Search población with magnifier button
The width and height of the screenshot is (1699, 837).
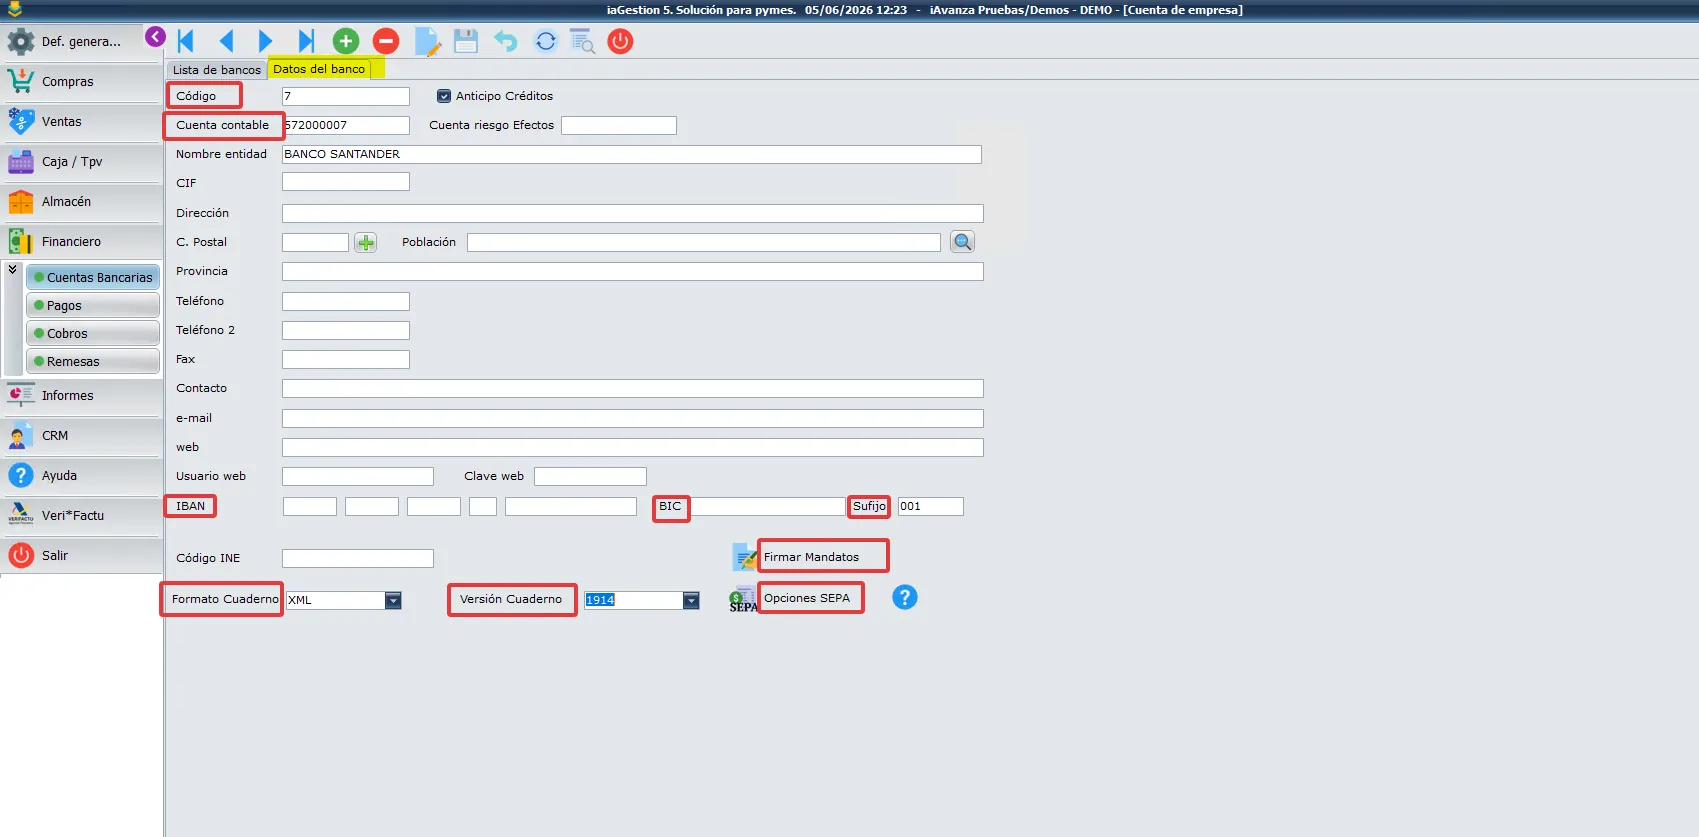962,242
